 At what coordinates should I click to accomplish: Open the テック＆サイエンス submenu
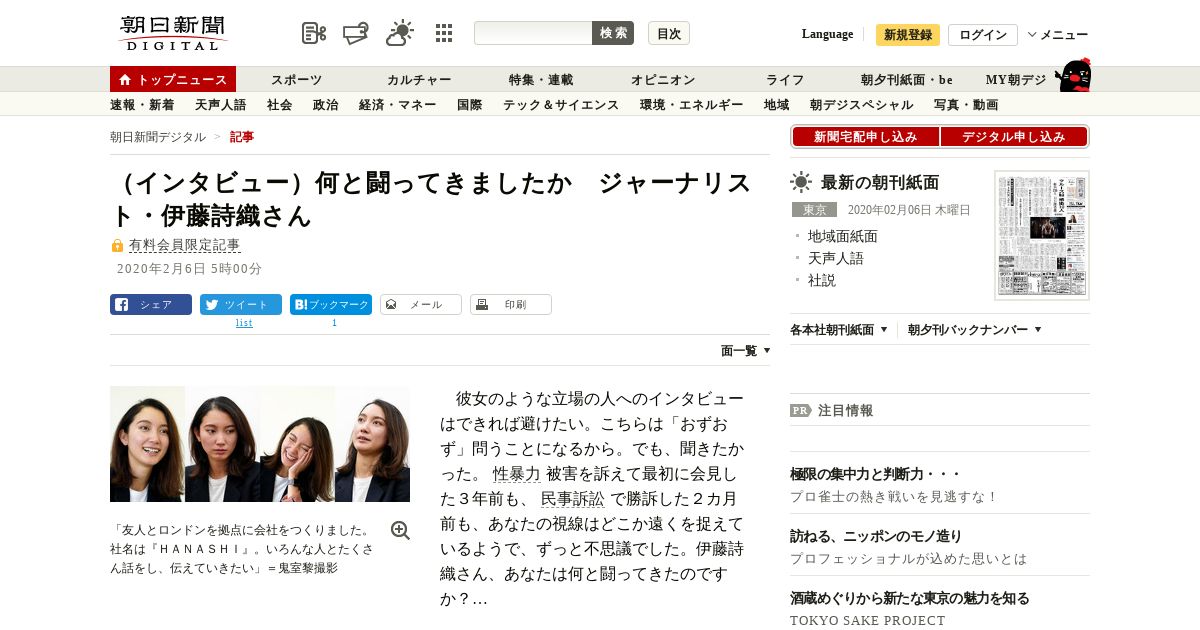[561, 104]
